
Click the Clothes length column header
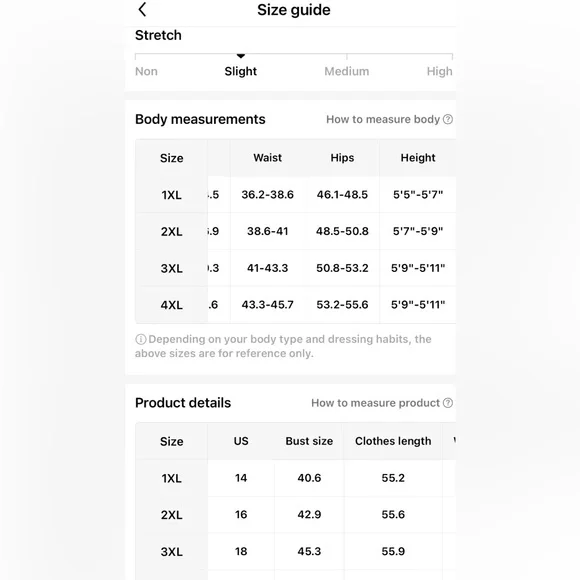(393, 441)
